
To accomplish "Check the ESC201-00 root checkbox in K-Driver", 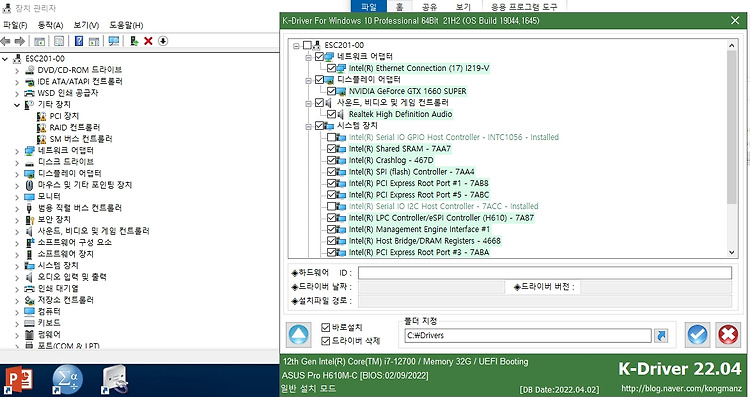I will 308,45.
